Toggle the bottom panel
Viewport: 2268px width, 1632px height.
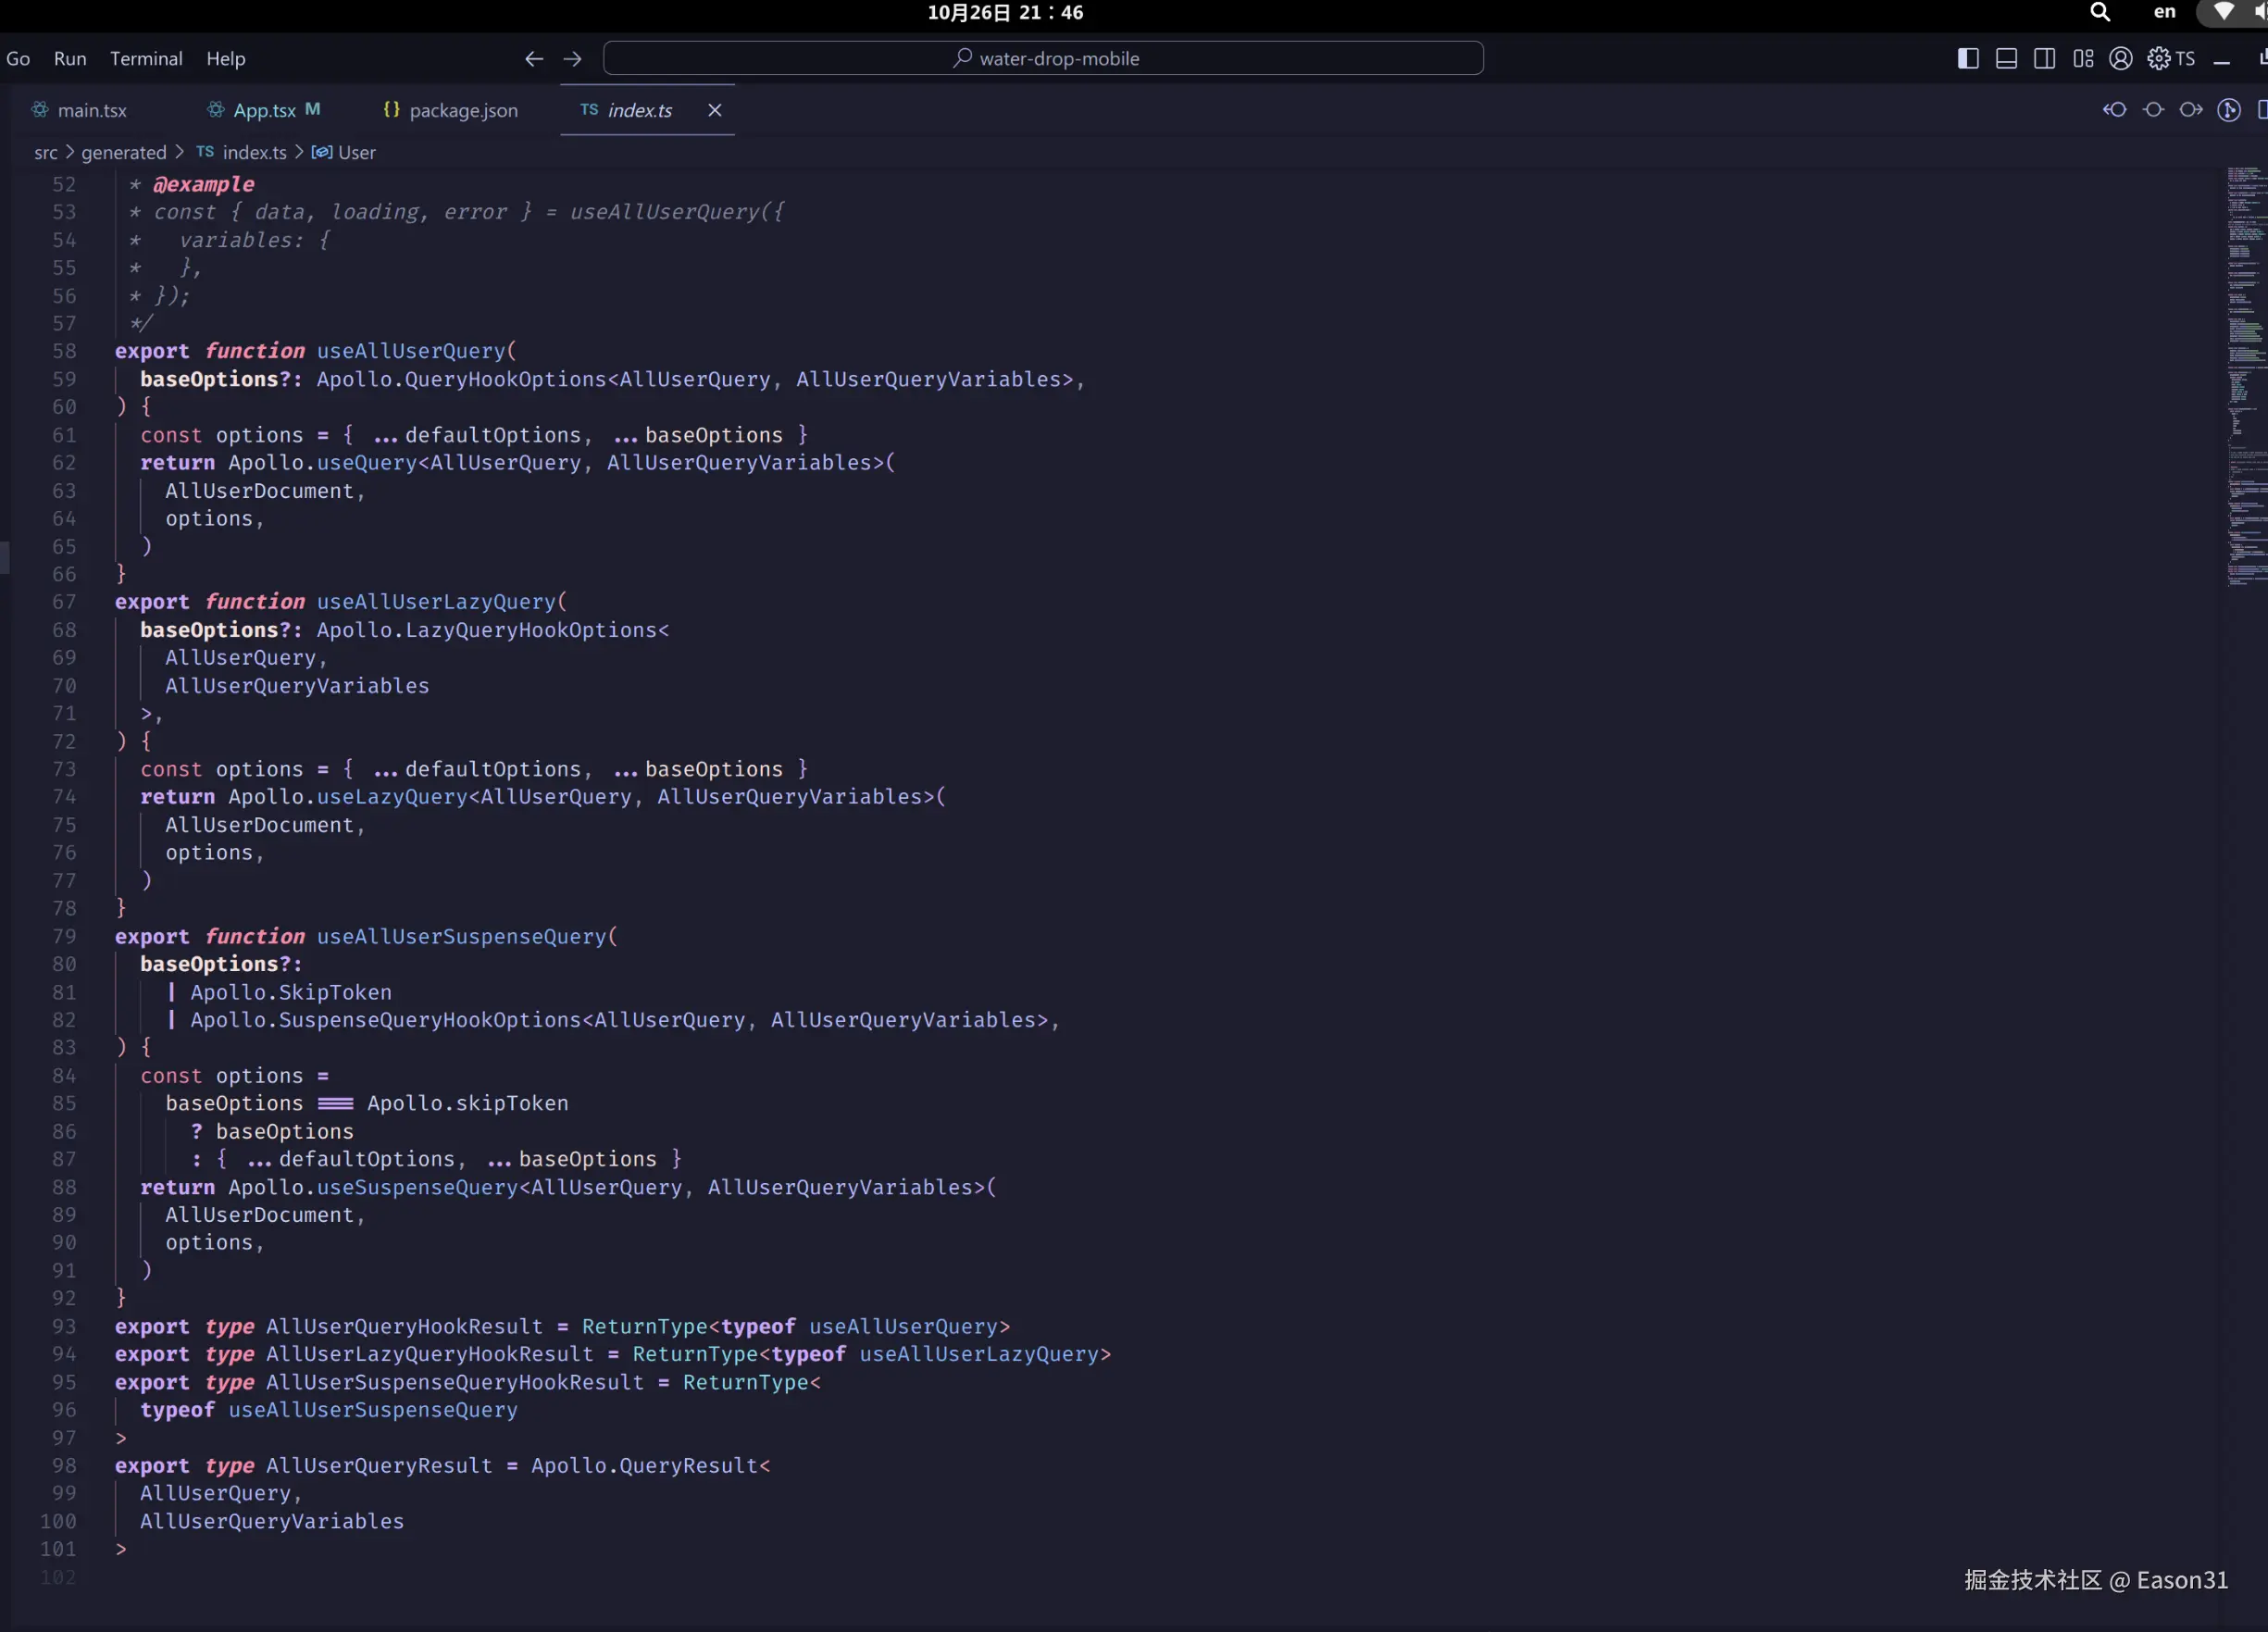(x=2007, y=58)
